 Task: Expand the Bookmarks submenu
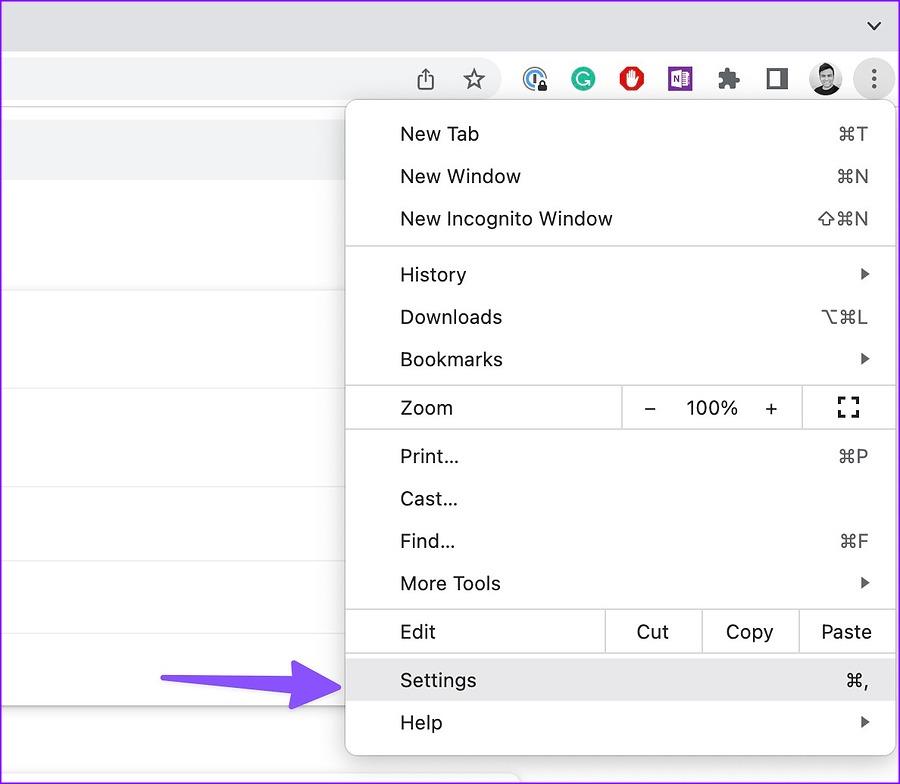[866, 359]
